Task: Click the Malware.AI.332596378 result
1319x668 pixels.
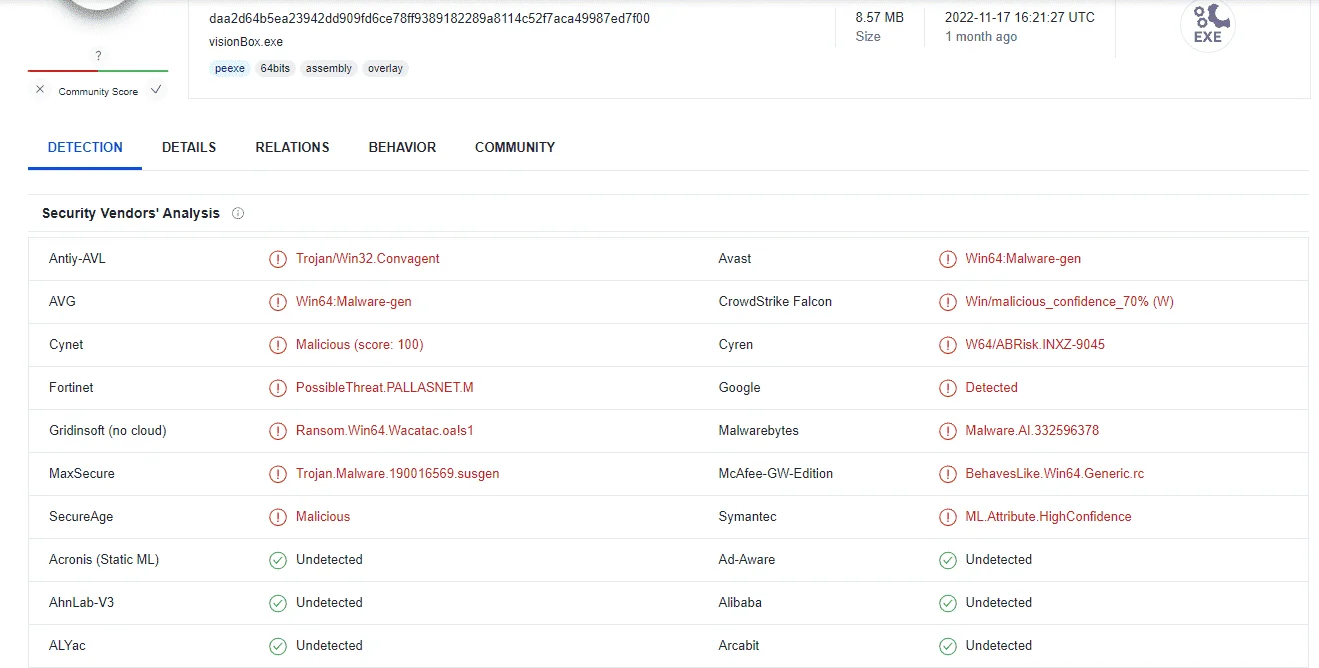Action: coord(1032,431)
